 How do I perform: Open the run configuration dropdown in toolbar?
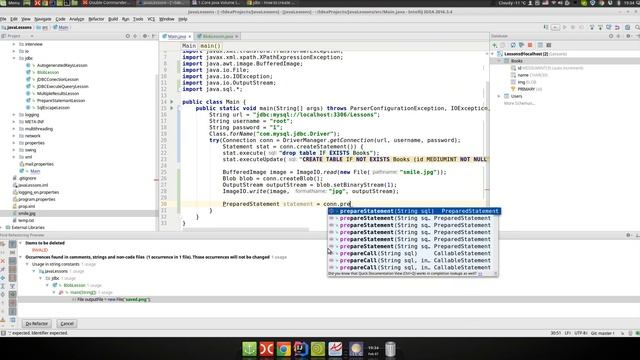(x=555, y=27)
